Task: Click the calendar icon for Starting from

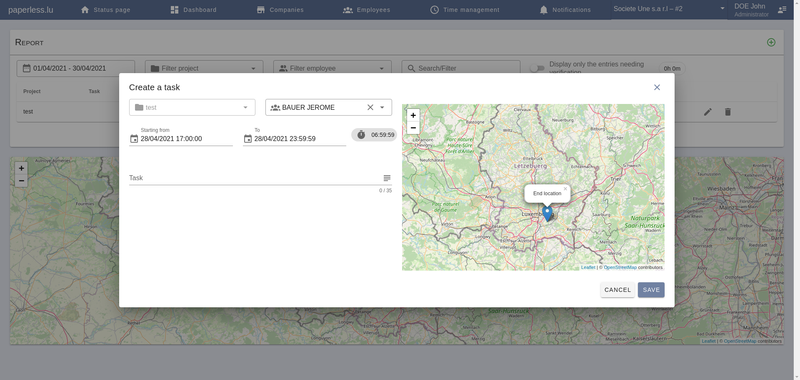Action: (134, 139)
